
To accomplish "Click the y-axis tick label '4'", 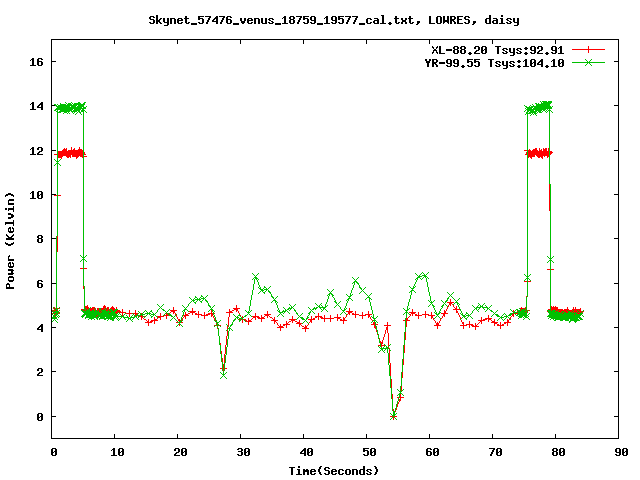I will pos(40,328).
